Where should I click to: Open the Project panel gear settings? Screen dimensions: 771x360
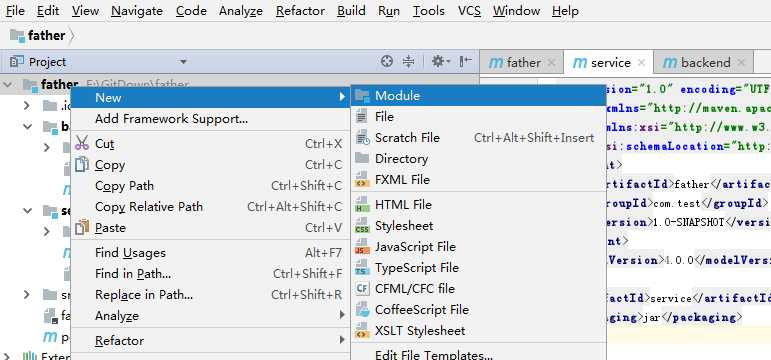click(x=441, y=61)
